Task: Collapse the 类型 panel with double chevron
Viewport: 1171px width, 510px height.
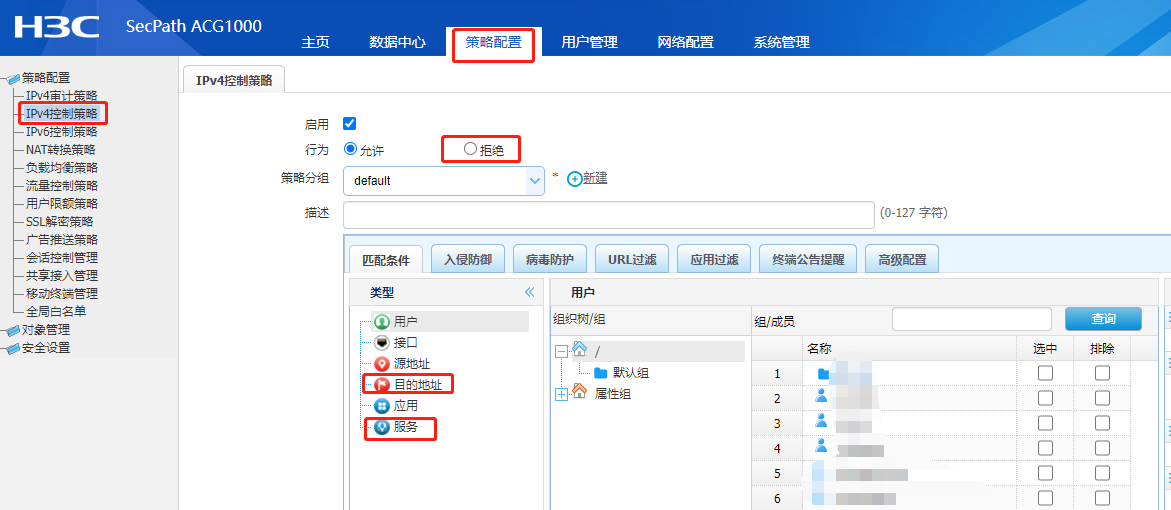Action: 529,292
